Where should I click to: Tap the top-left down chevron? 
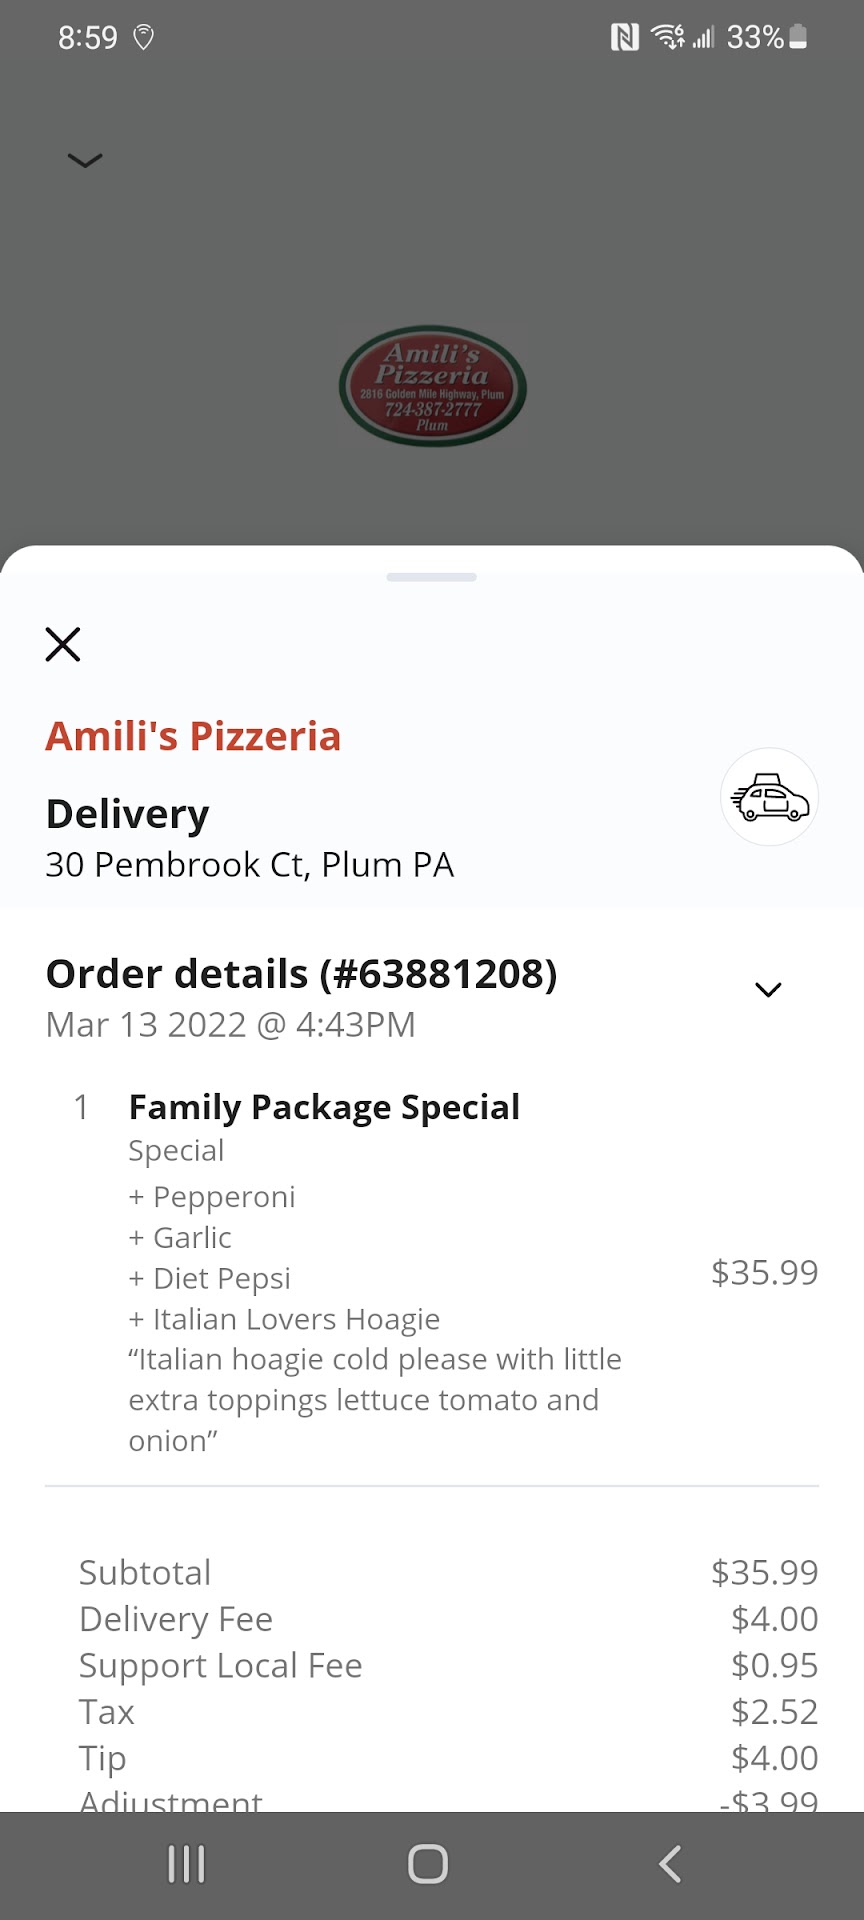tap(85, 160)
